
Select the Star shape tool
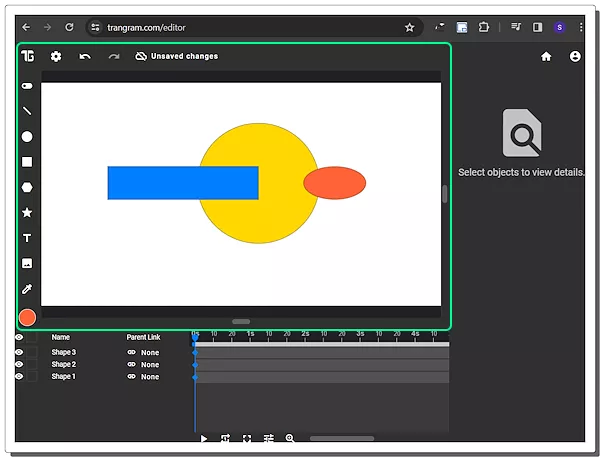(27, 212)
